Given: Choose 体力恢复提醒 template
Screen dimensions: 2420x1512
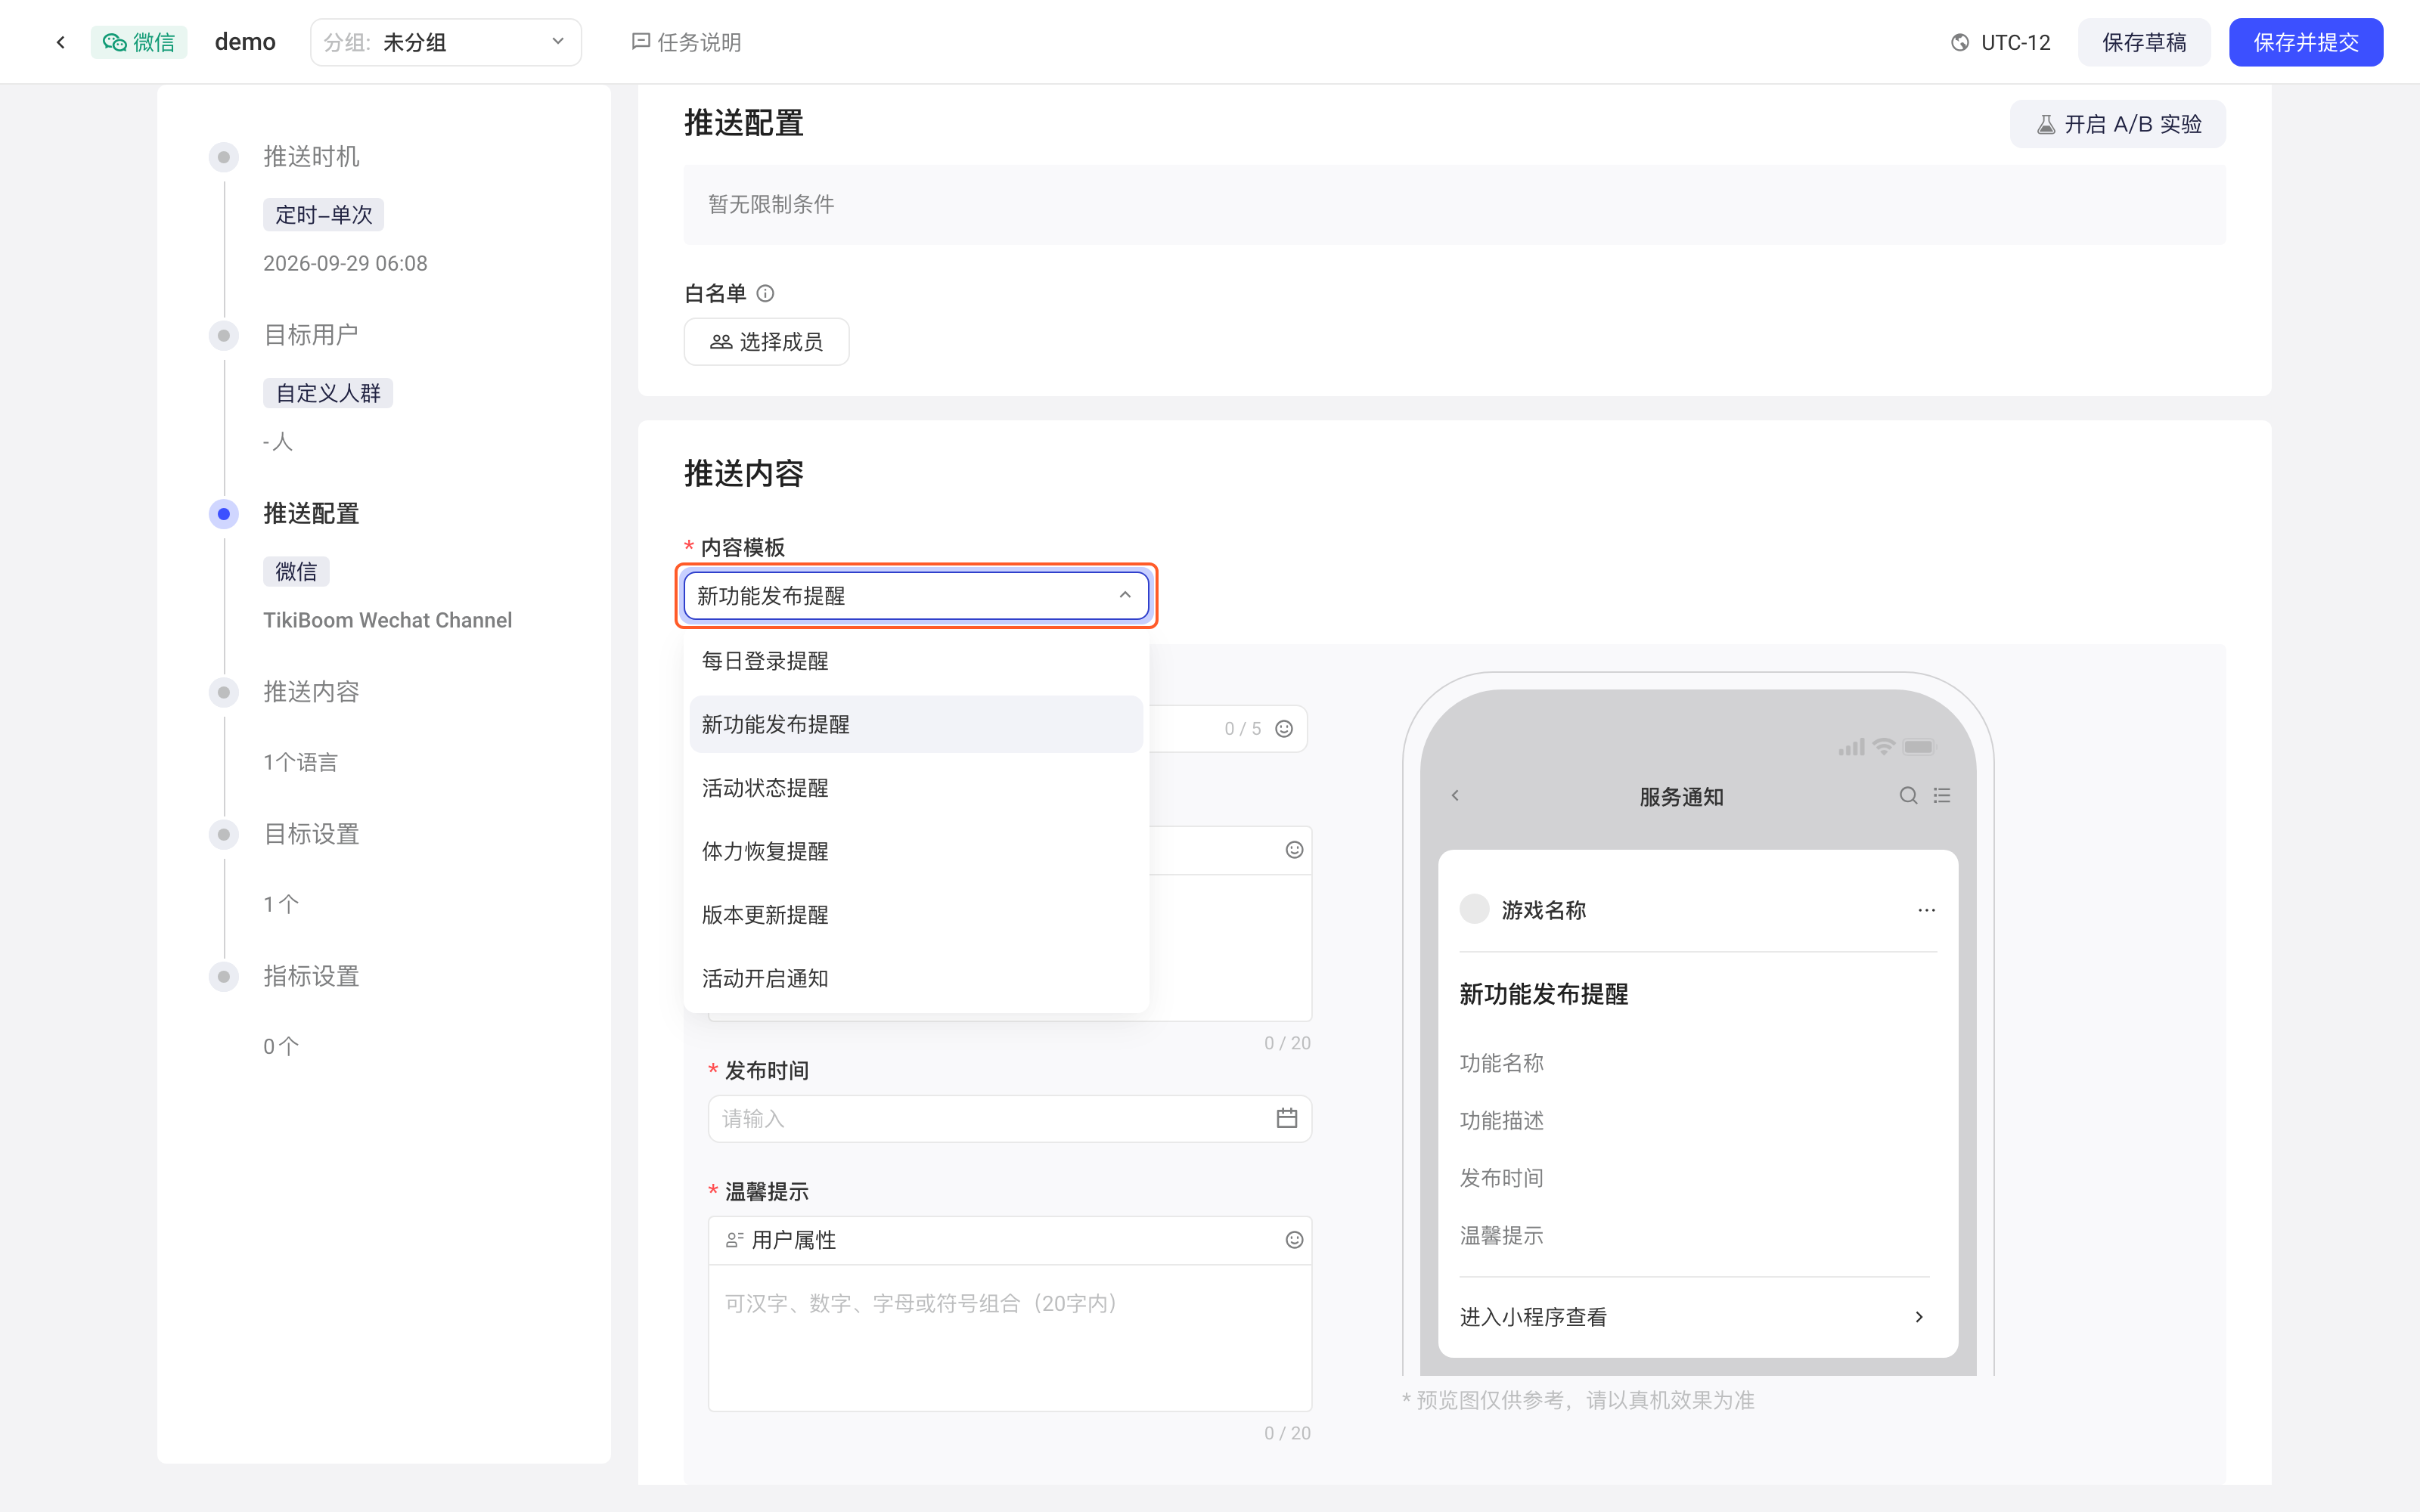Looking at the screenshot, I should click(916, 851).
